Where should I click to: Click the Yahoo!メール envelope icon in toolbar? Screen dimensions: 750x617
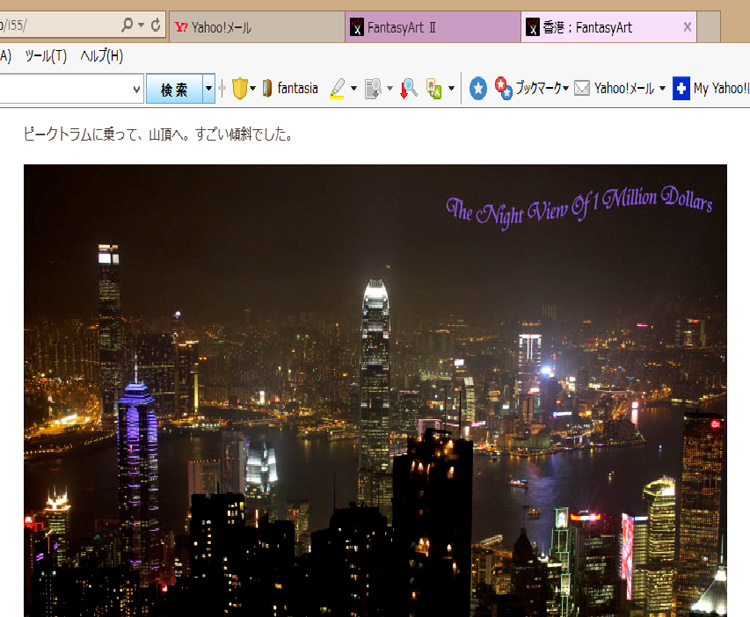[582, 88]
